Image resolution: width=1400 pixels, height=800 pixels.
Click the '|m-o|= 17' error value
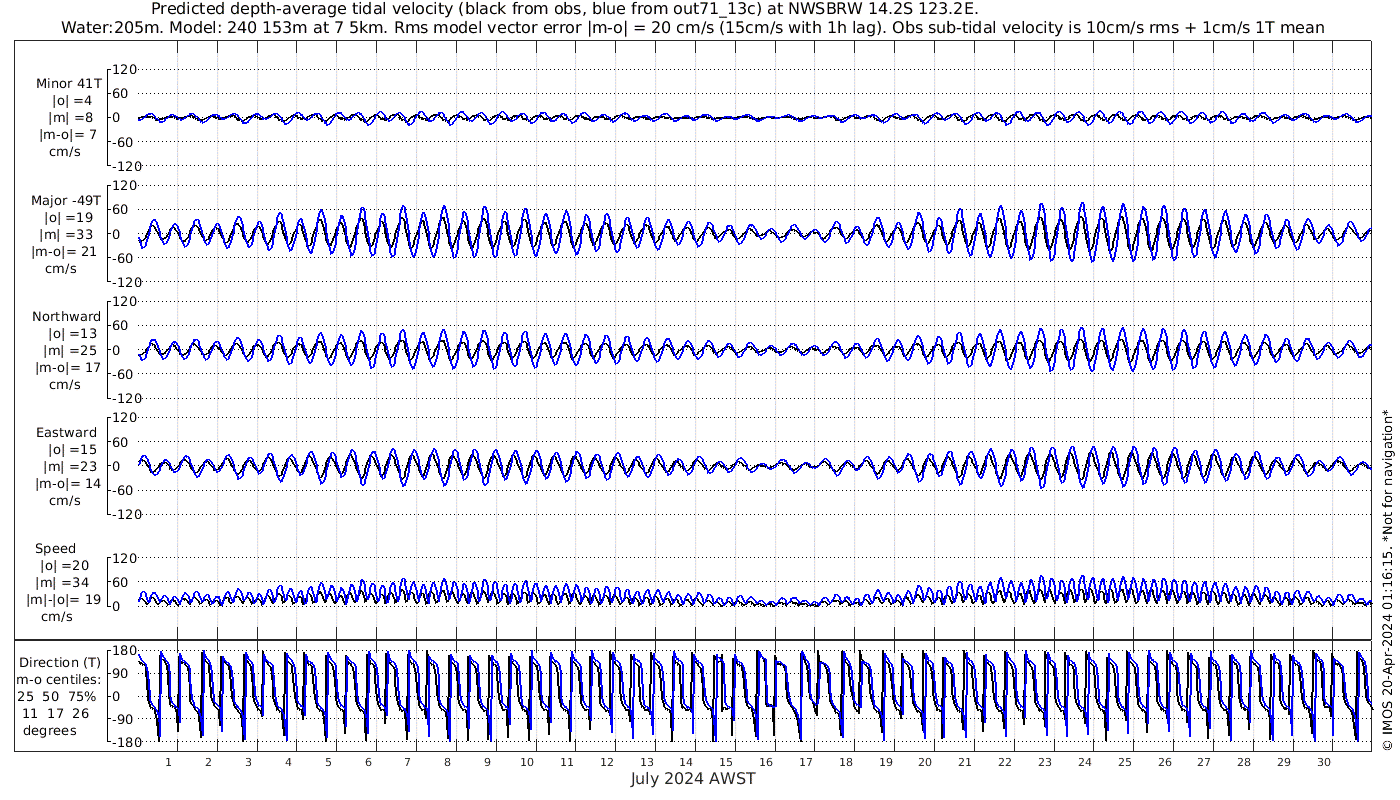coord(68,368)
